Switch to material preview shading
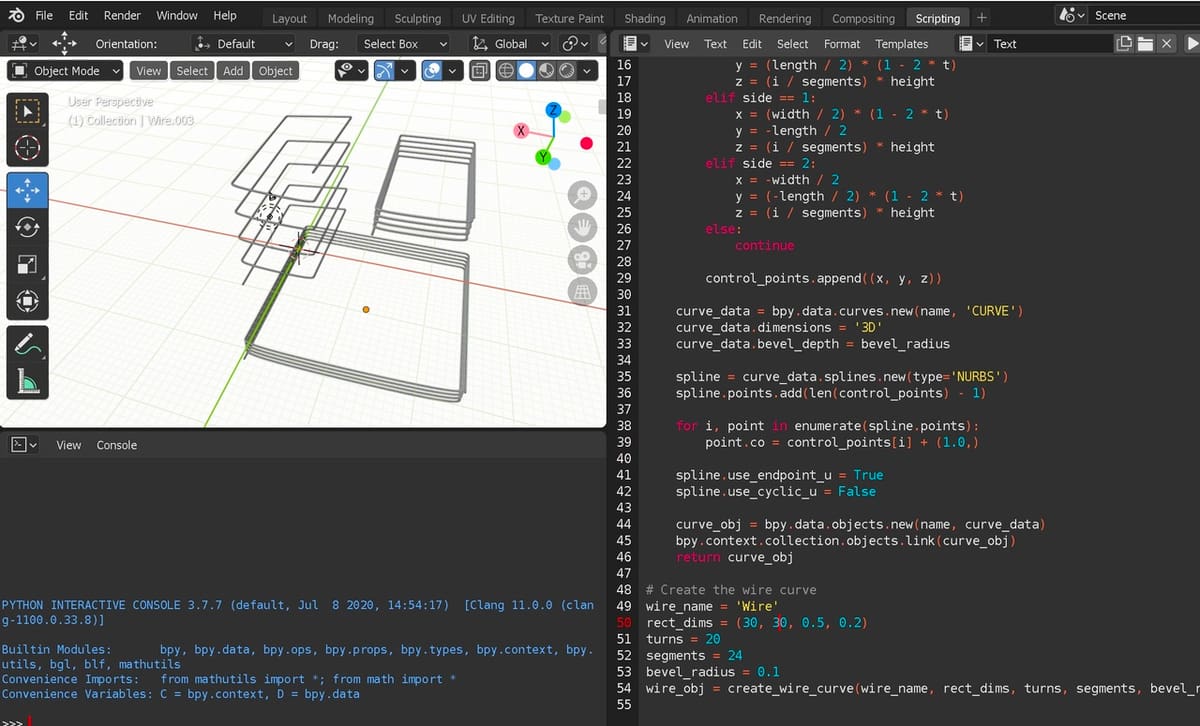 [546, 71]
